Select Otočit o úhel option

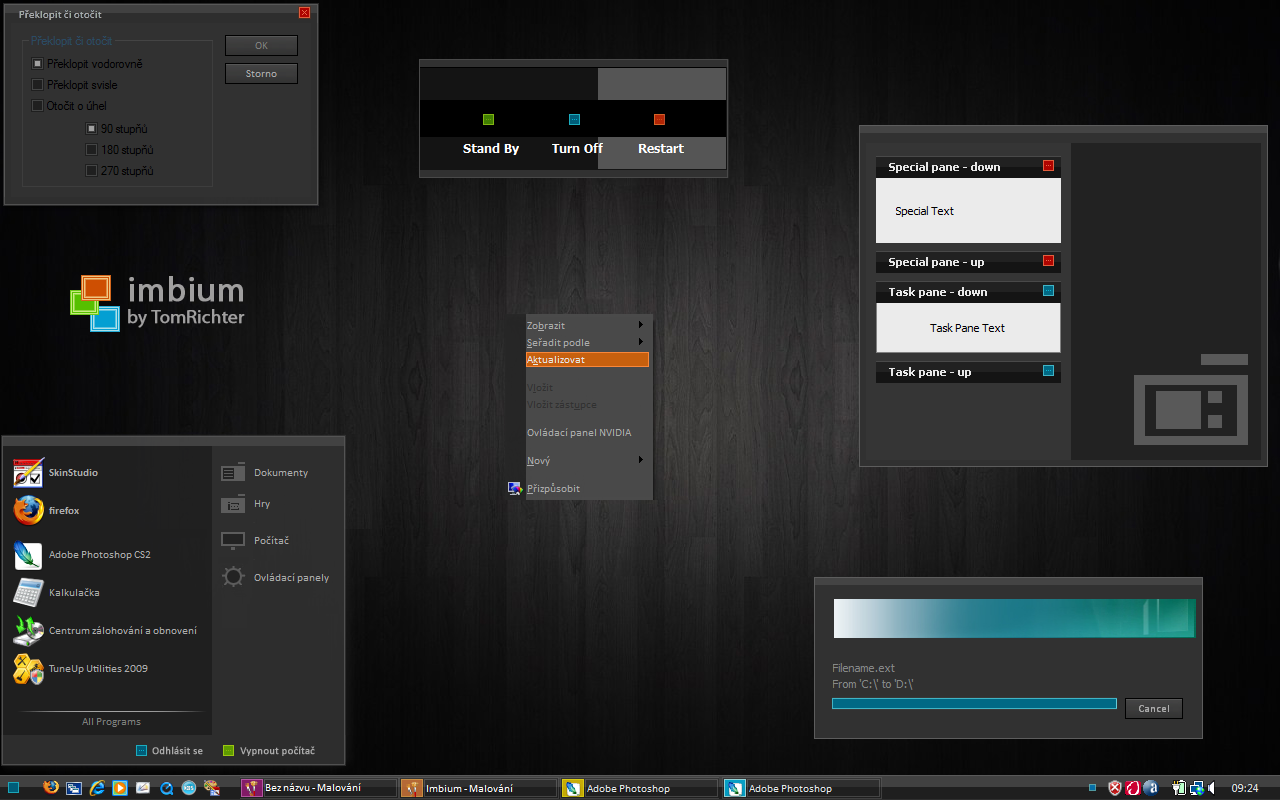coord(38,106)
